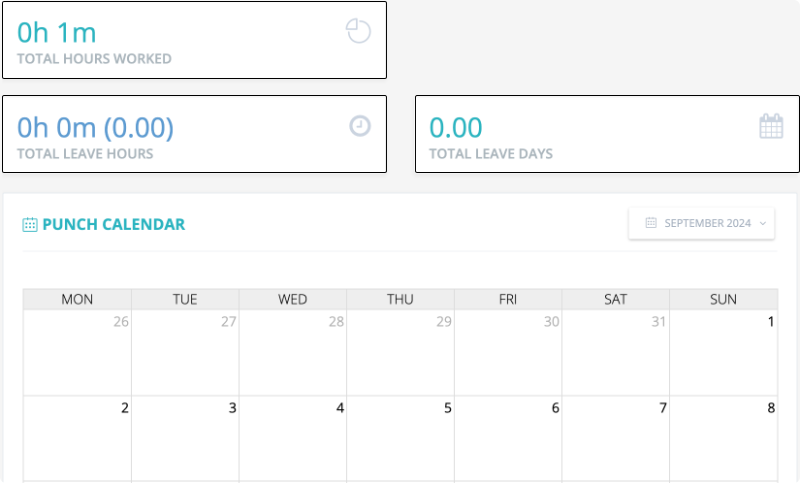
Task: Open the Total Leave Hours card
Action: pyautogui.click(x=194, y=134)
